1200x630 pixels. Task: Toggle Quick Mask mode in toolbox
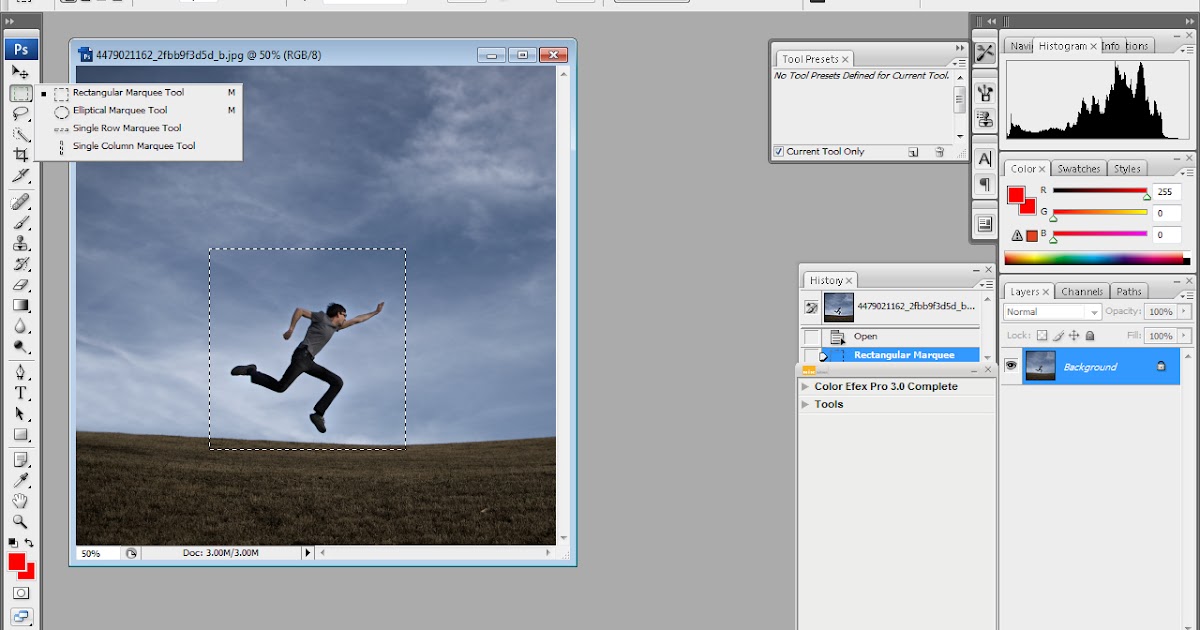click(21, 593)
